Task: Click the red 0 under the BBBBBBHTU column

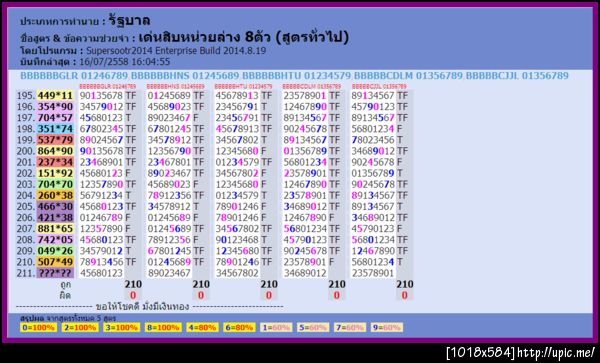Action: coord(269,295)
